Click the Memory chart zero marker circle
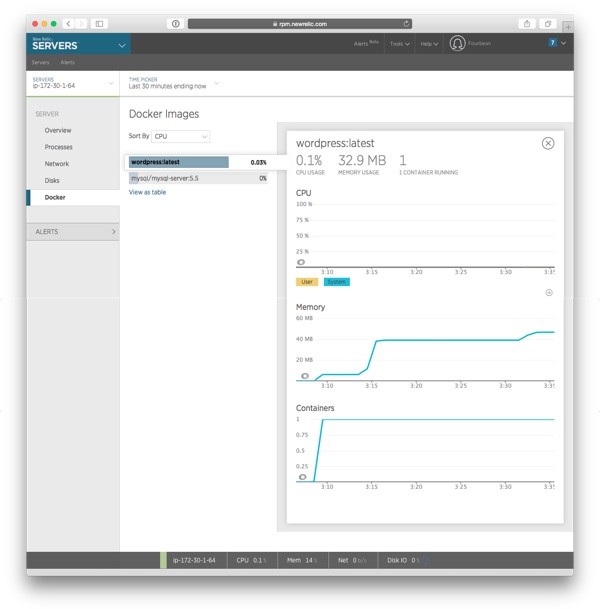Viewport: 600px width, 609px height. [x=305, y=376]
